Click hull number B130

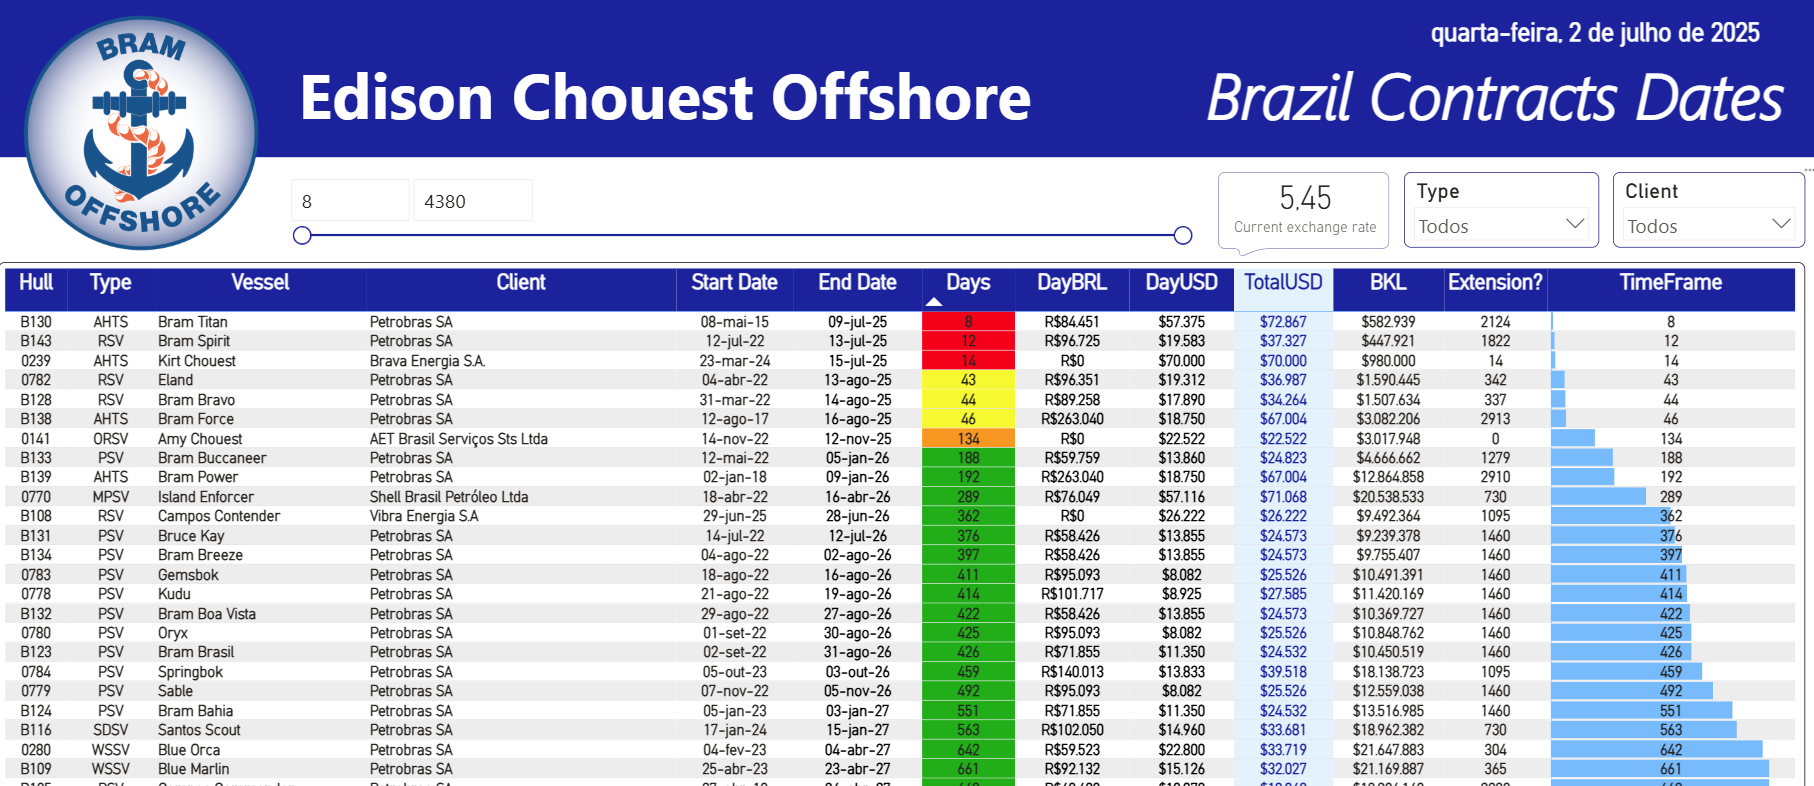(36, 322)
